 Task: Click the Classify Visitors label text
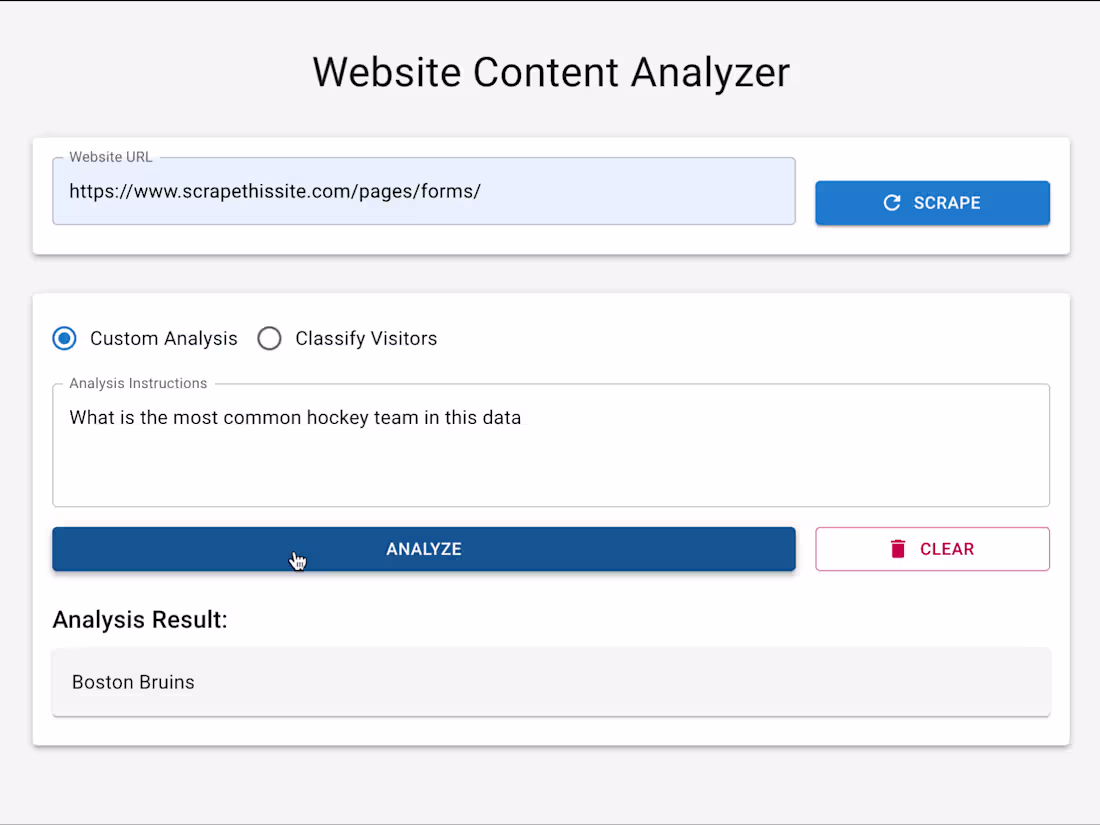pos(366,338)
